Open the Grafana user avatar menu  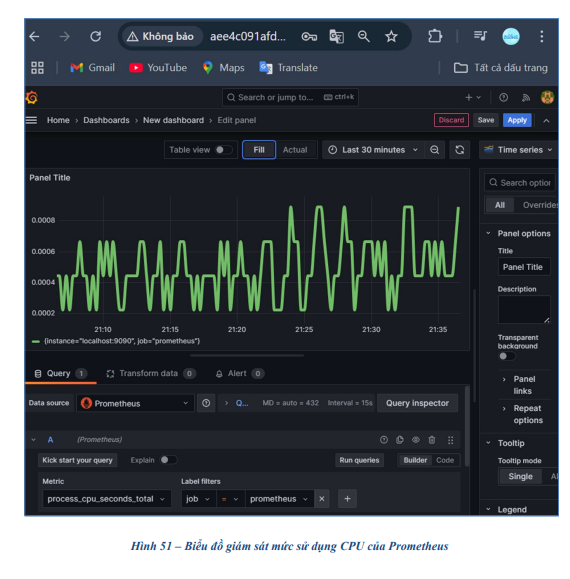click(547, 97)
